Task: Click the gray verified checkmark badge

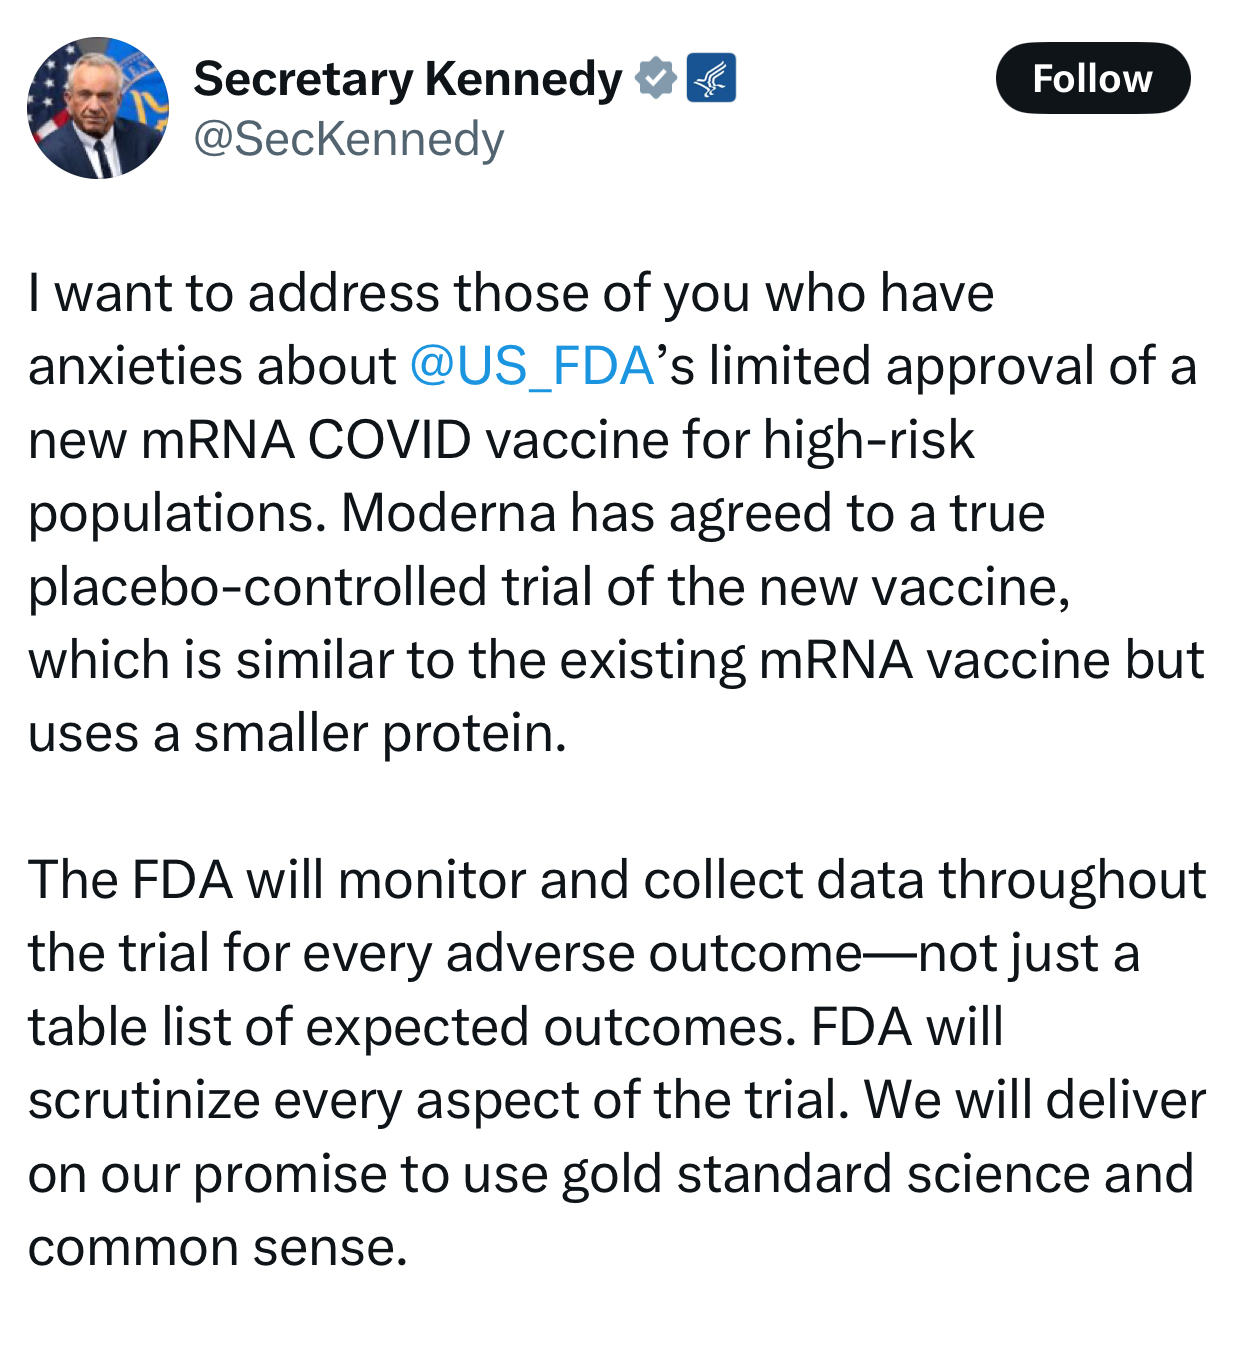Action: click(x=656, y=78)
